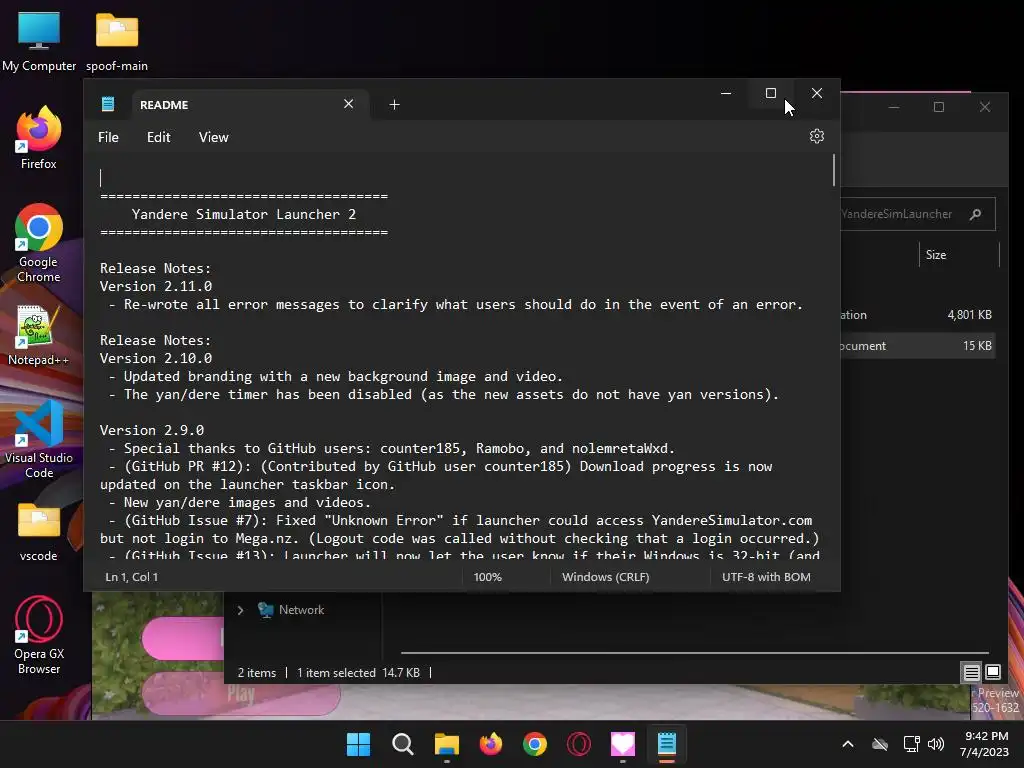Open the File menu
Screen dimensions: 1024x768
click(108, 137)
